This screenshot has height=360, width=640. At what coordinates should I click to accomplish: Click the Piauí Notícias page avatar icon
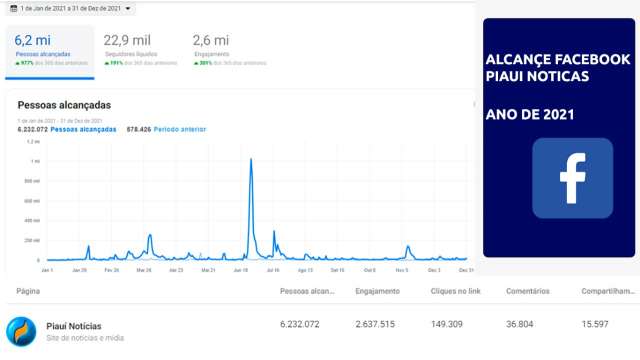pyautogui.click(x=21, y=331)
